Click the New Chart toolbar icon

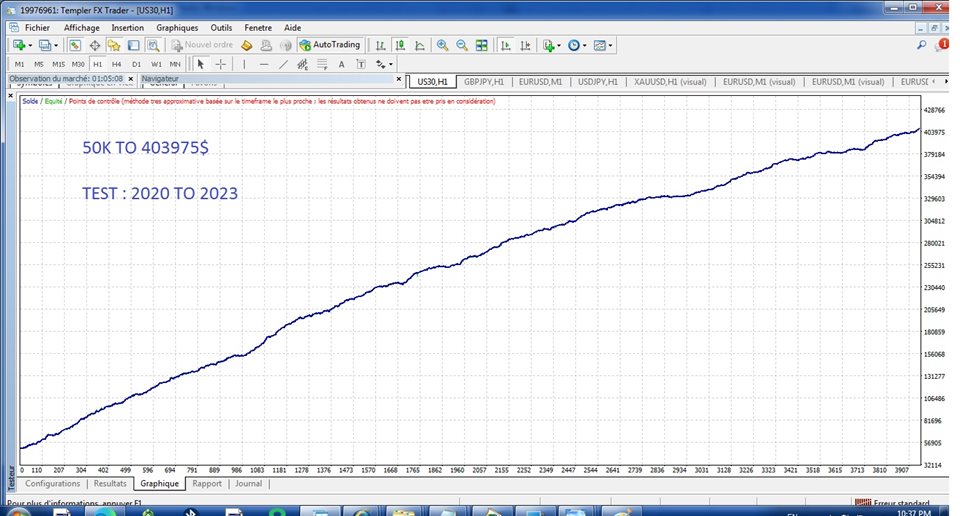pyautogui.click(x=19, y=45)
